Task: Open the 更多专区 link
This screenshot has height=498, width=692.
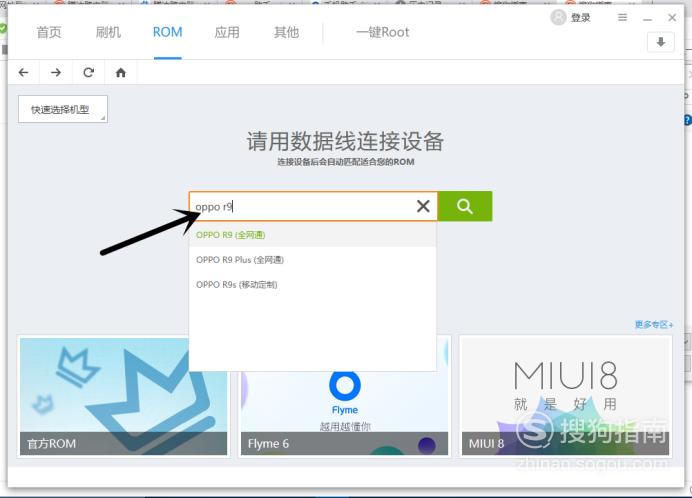Action: tap(654, 324)
